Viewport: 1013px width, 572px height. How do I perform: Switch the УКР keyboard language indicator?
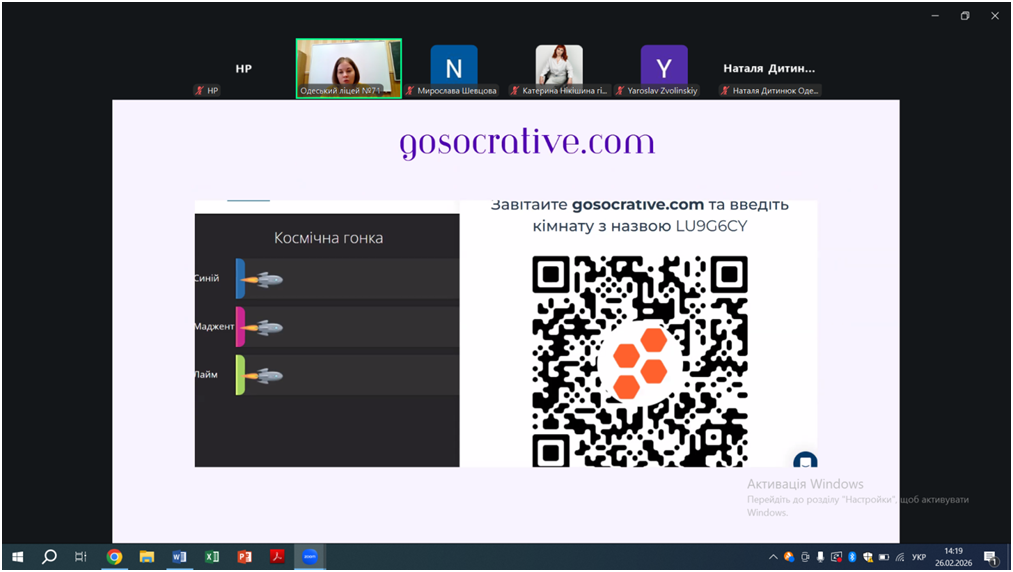coord(919,557)
